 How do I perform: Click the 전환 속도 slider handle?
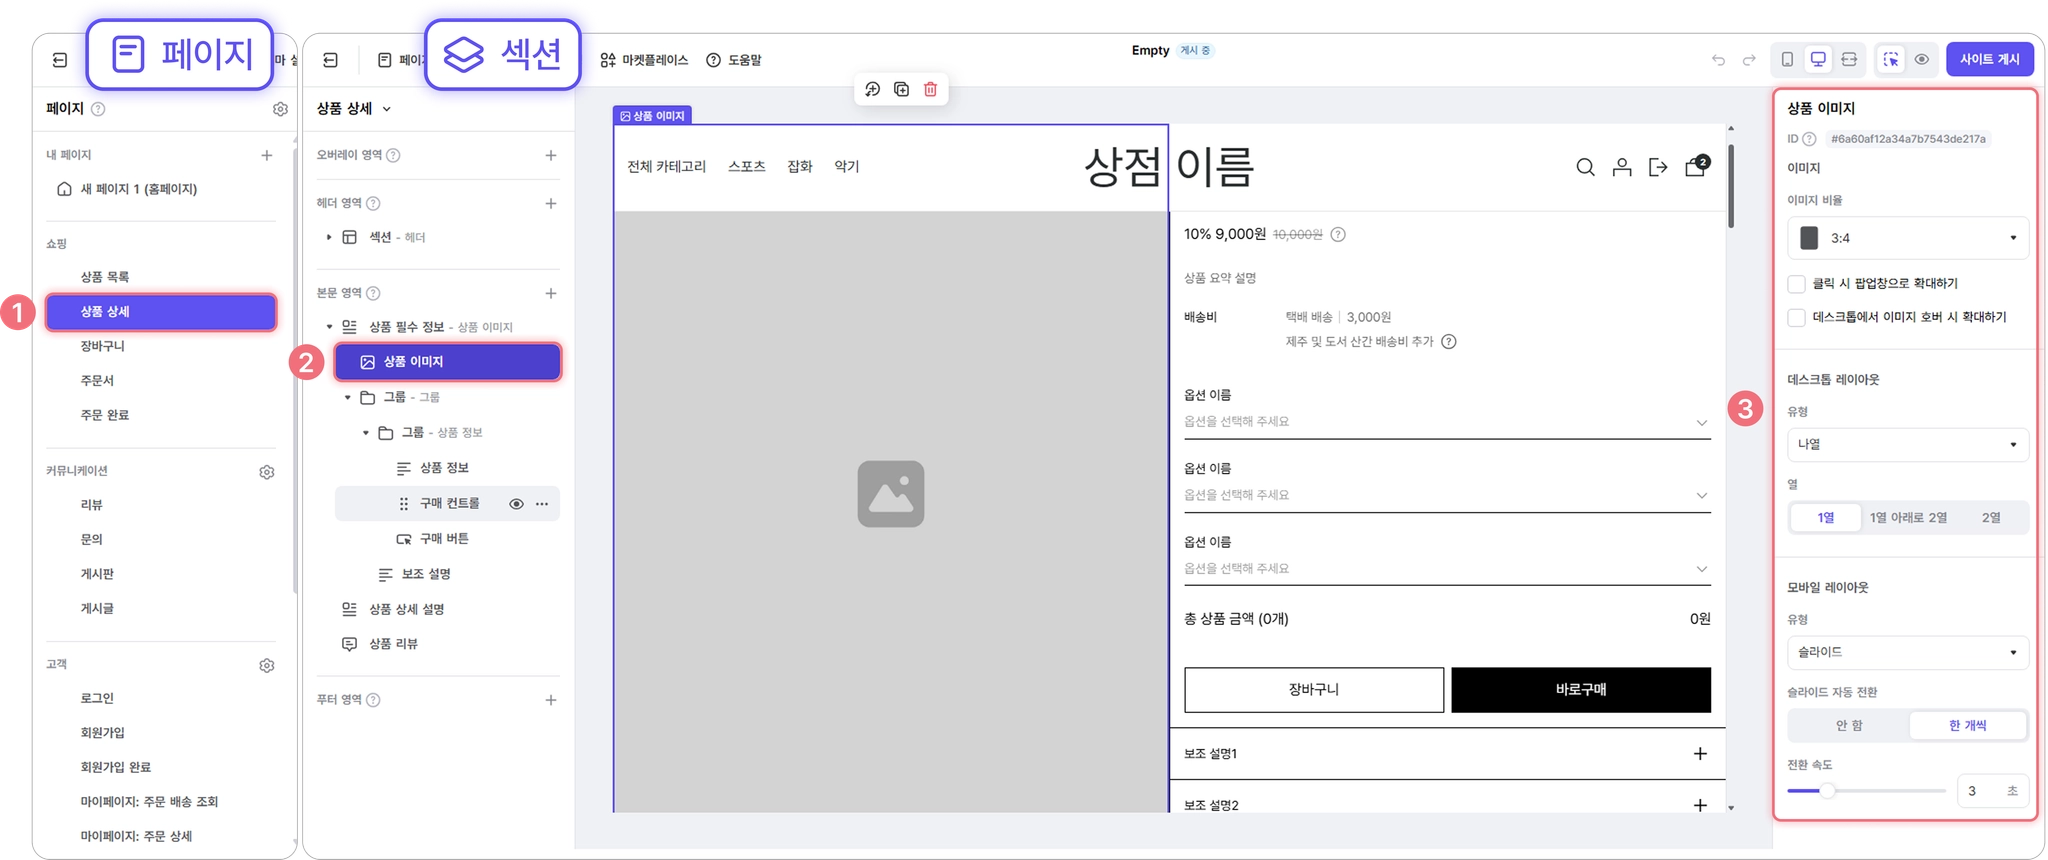click(x=1827, y=791)
